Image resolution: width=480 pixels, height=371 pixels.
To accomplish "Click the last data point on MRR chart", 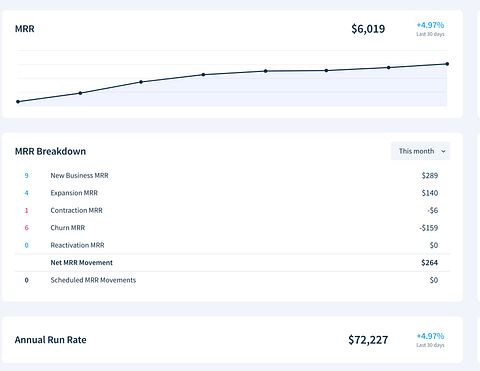I will pyautogui.click(x=447, y=64).
